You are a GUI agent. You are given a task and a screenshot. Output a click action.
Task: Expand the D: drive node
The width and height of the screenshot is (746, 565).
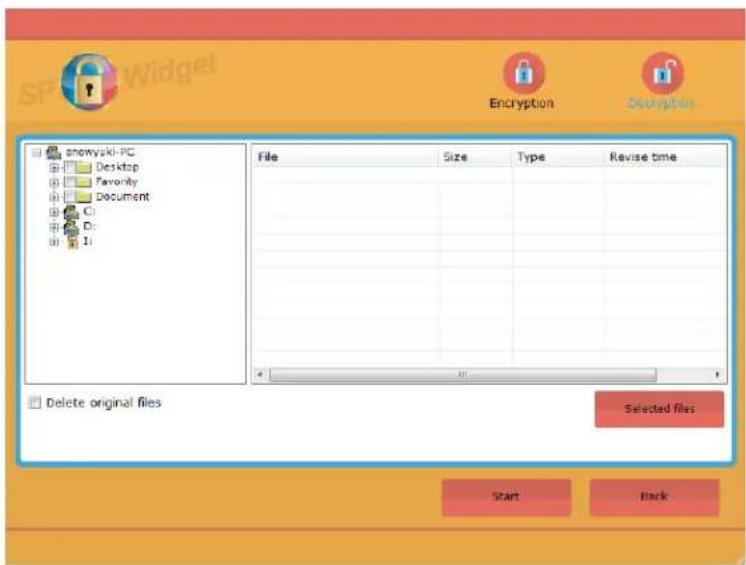[x=54, y=227]
